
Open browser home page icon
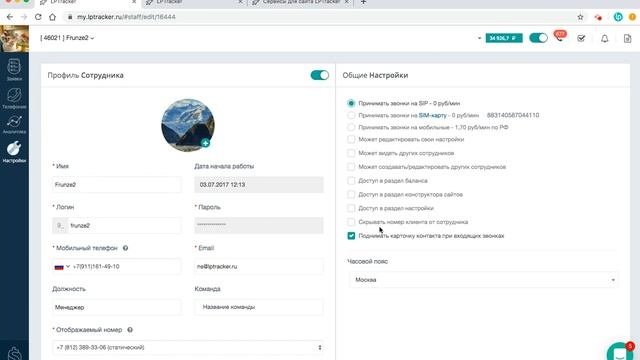click(52, 17)
